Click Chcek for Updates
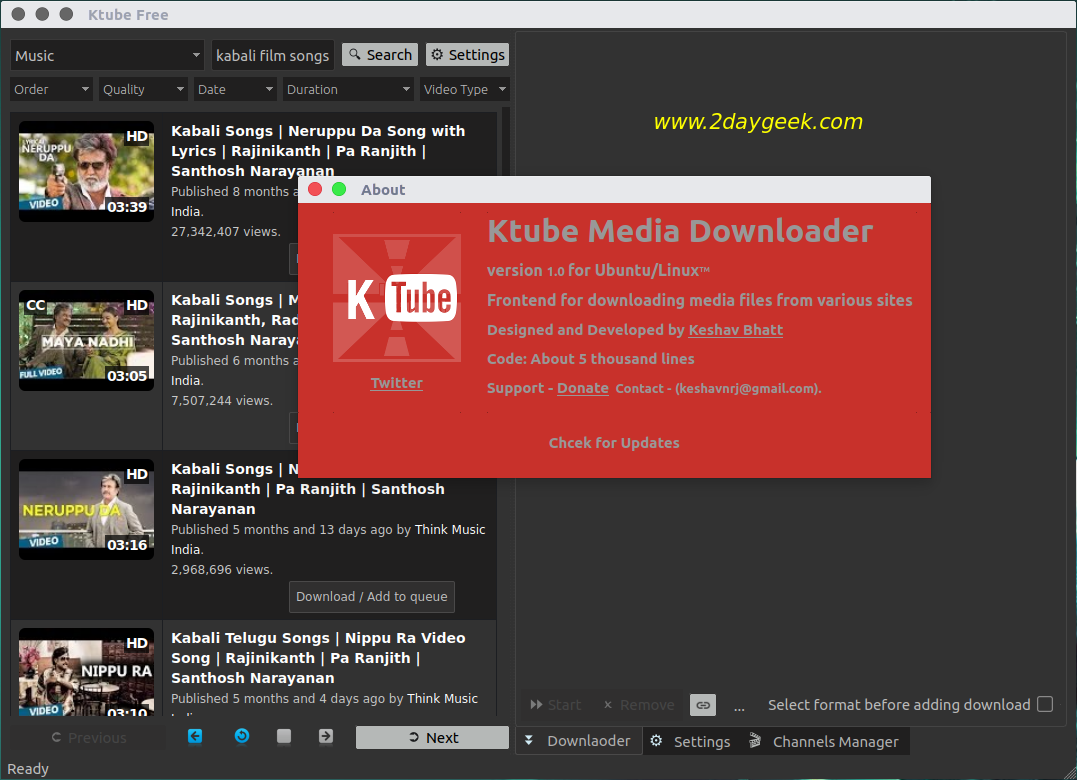 (614, 443)
